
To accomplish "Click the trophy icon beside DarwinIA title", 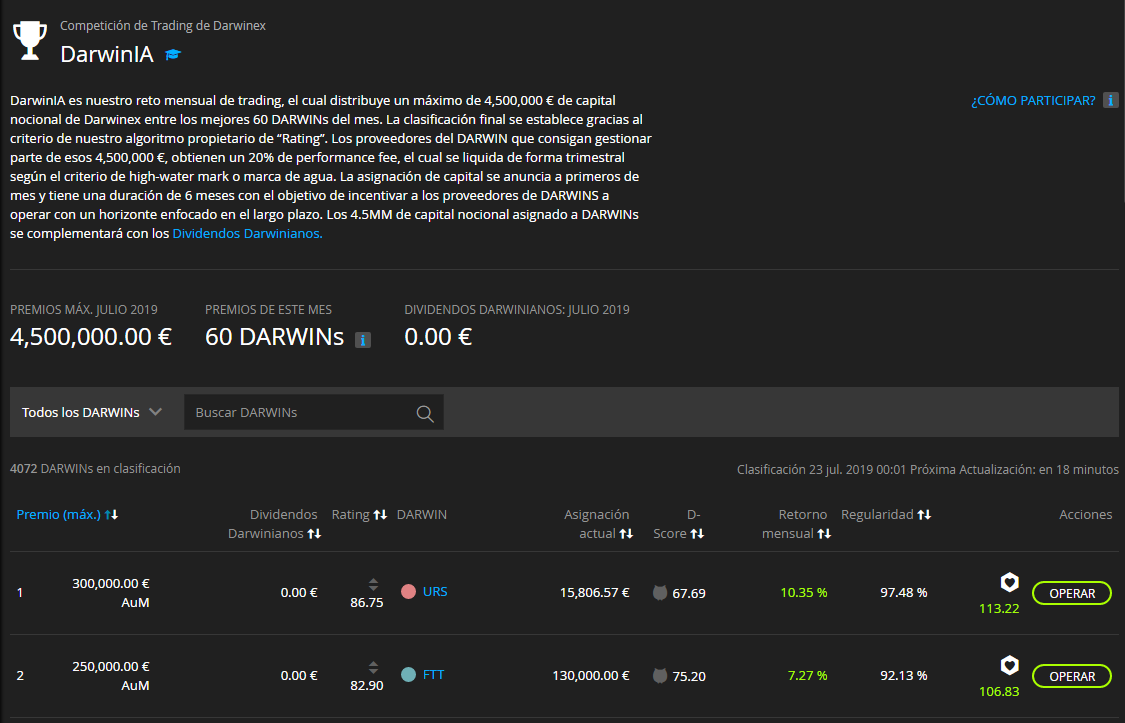I will click(x=30, y=41).
